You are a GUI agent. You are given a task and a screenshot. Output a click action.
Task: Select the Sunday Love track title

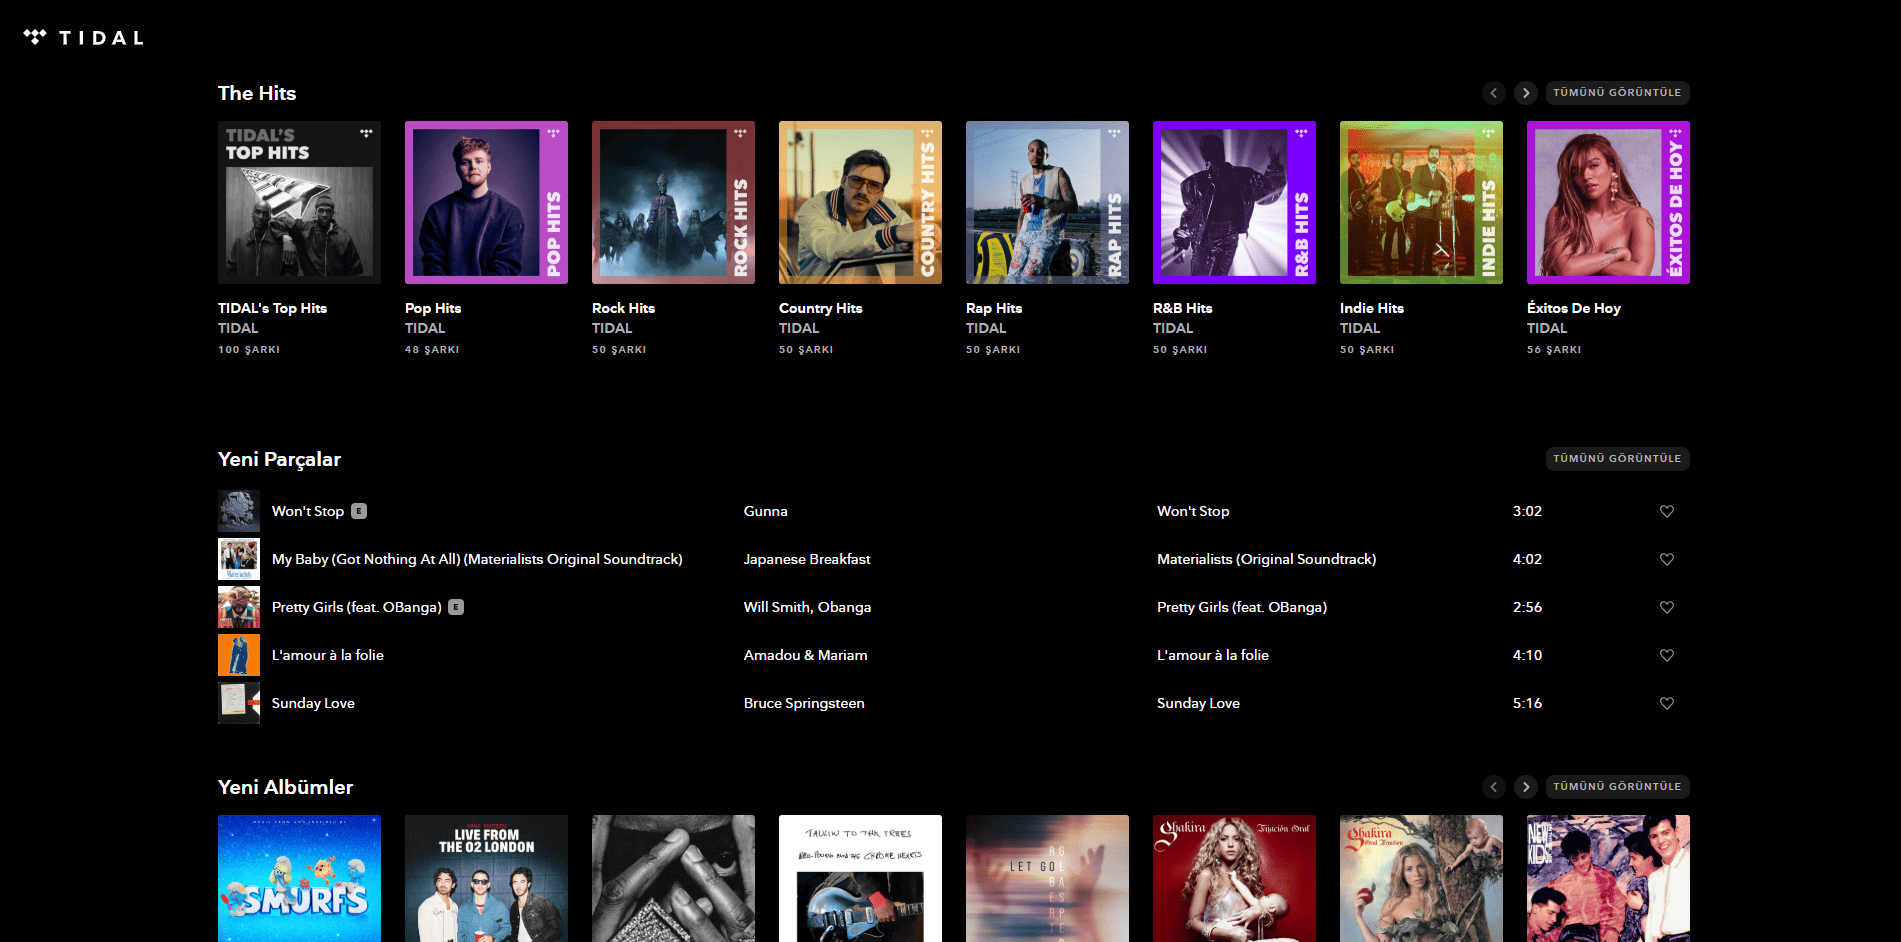[x=313, y=703]
